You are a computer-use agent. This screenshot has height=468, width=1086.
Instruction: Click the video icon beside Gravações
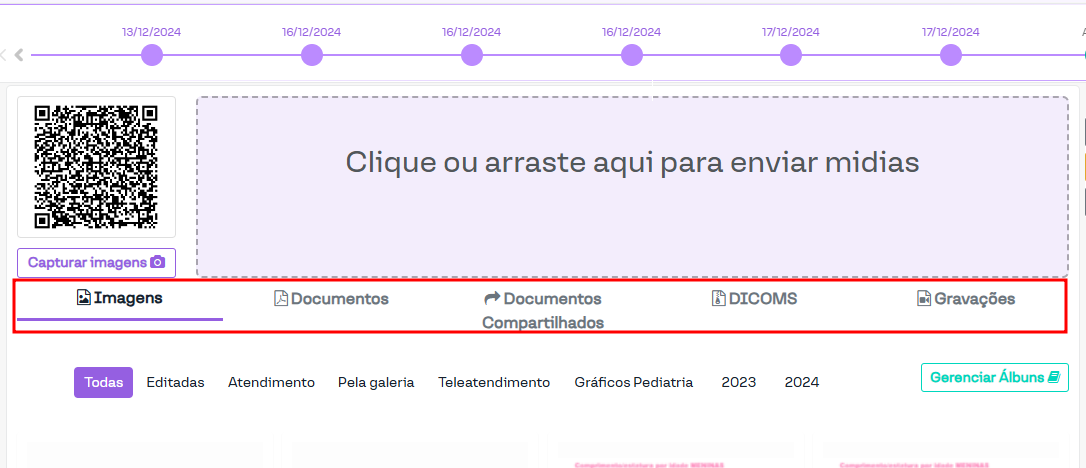click(924, 299)
